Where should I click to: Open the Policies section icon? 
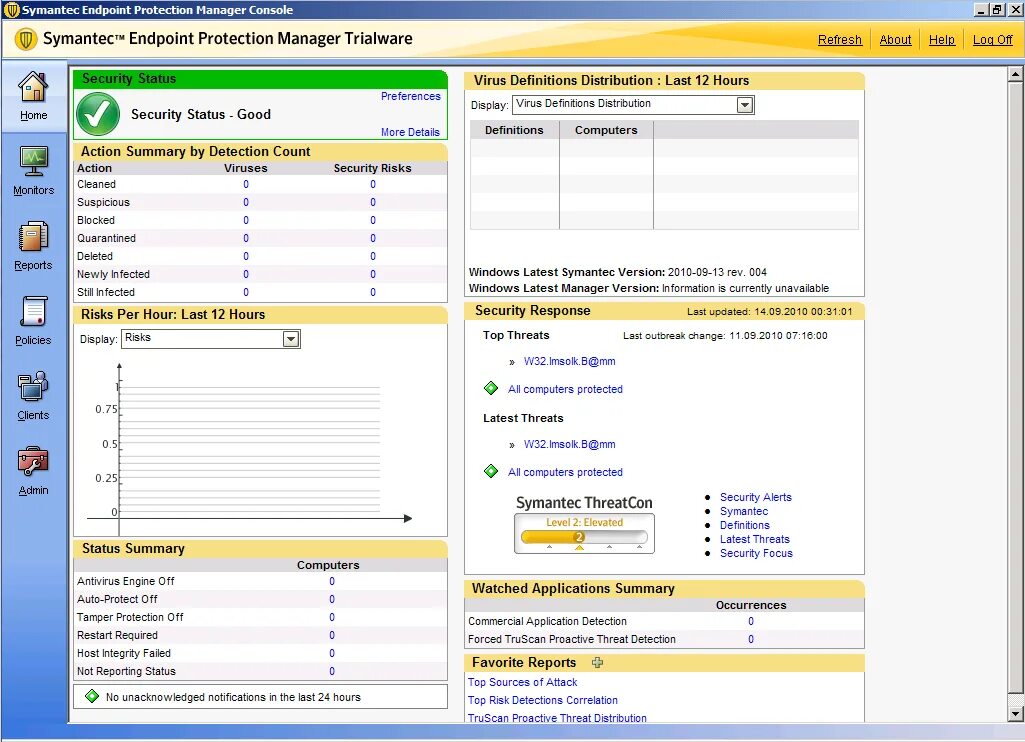pos(33,311)
